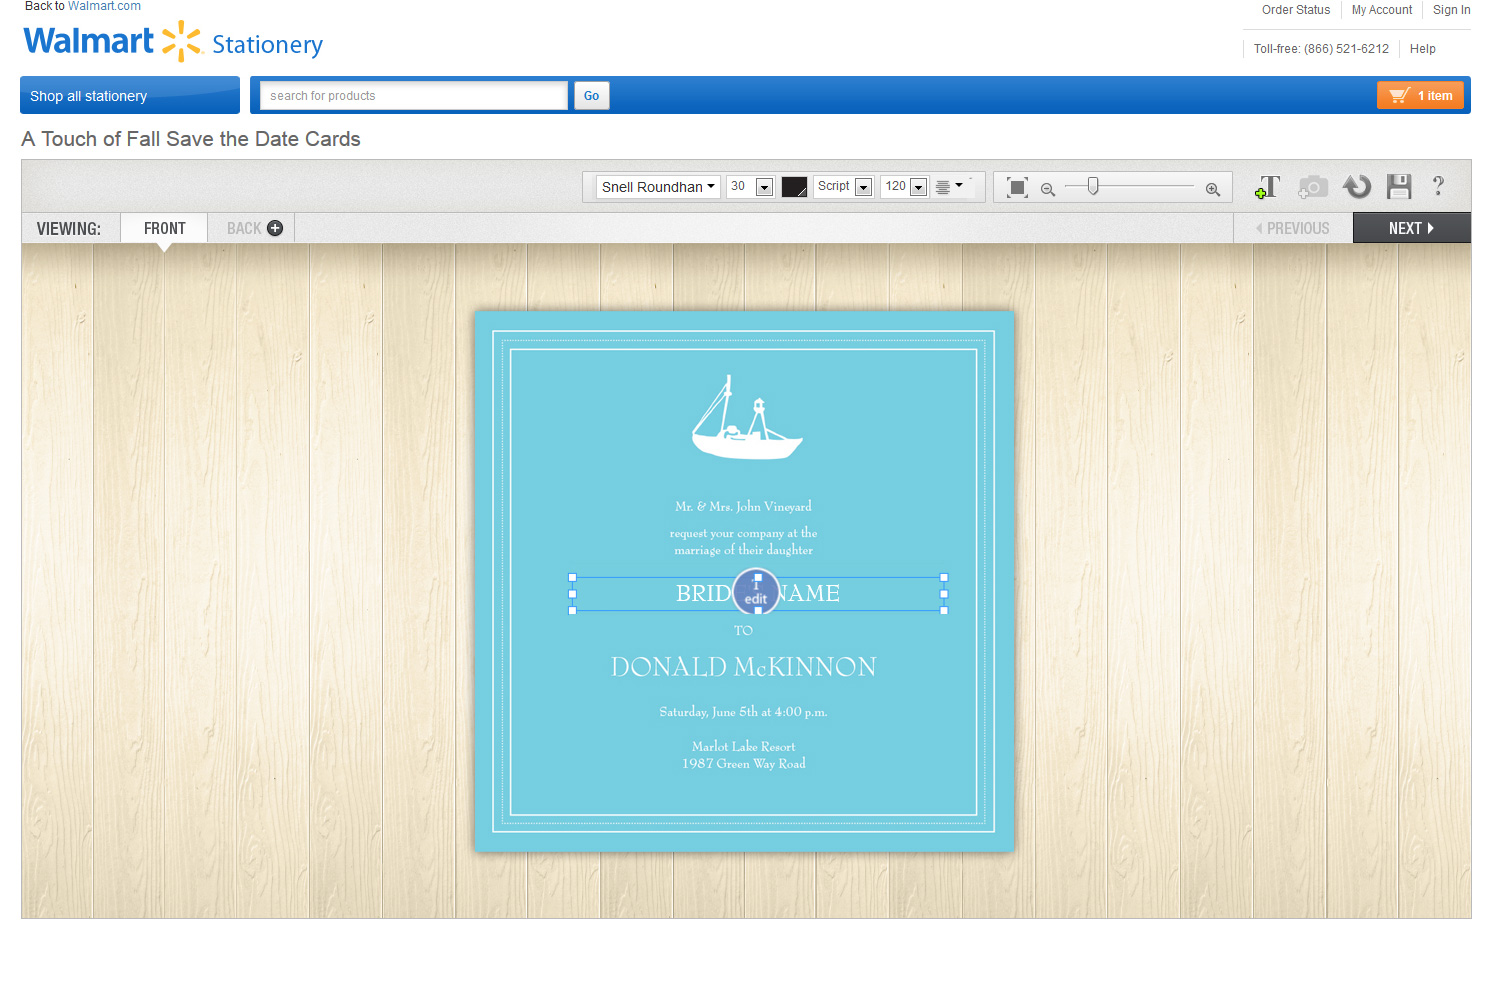Click the zoom in magnifier
The height and width of the screenshot is (999, 1511).
1212,189
